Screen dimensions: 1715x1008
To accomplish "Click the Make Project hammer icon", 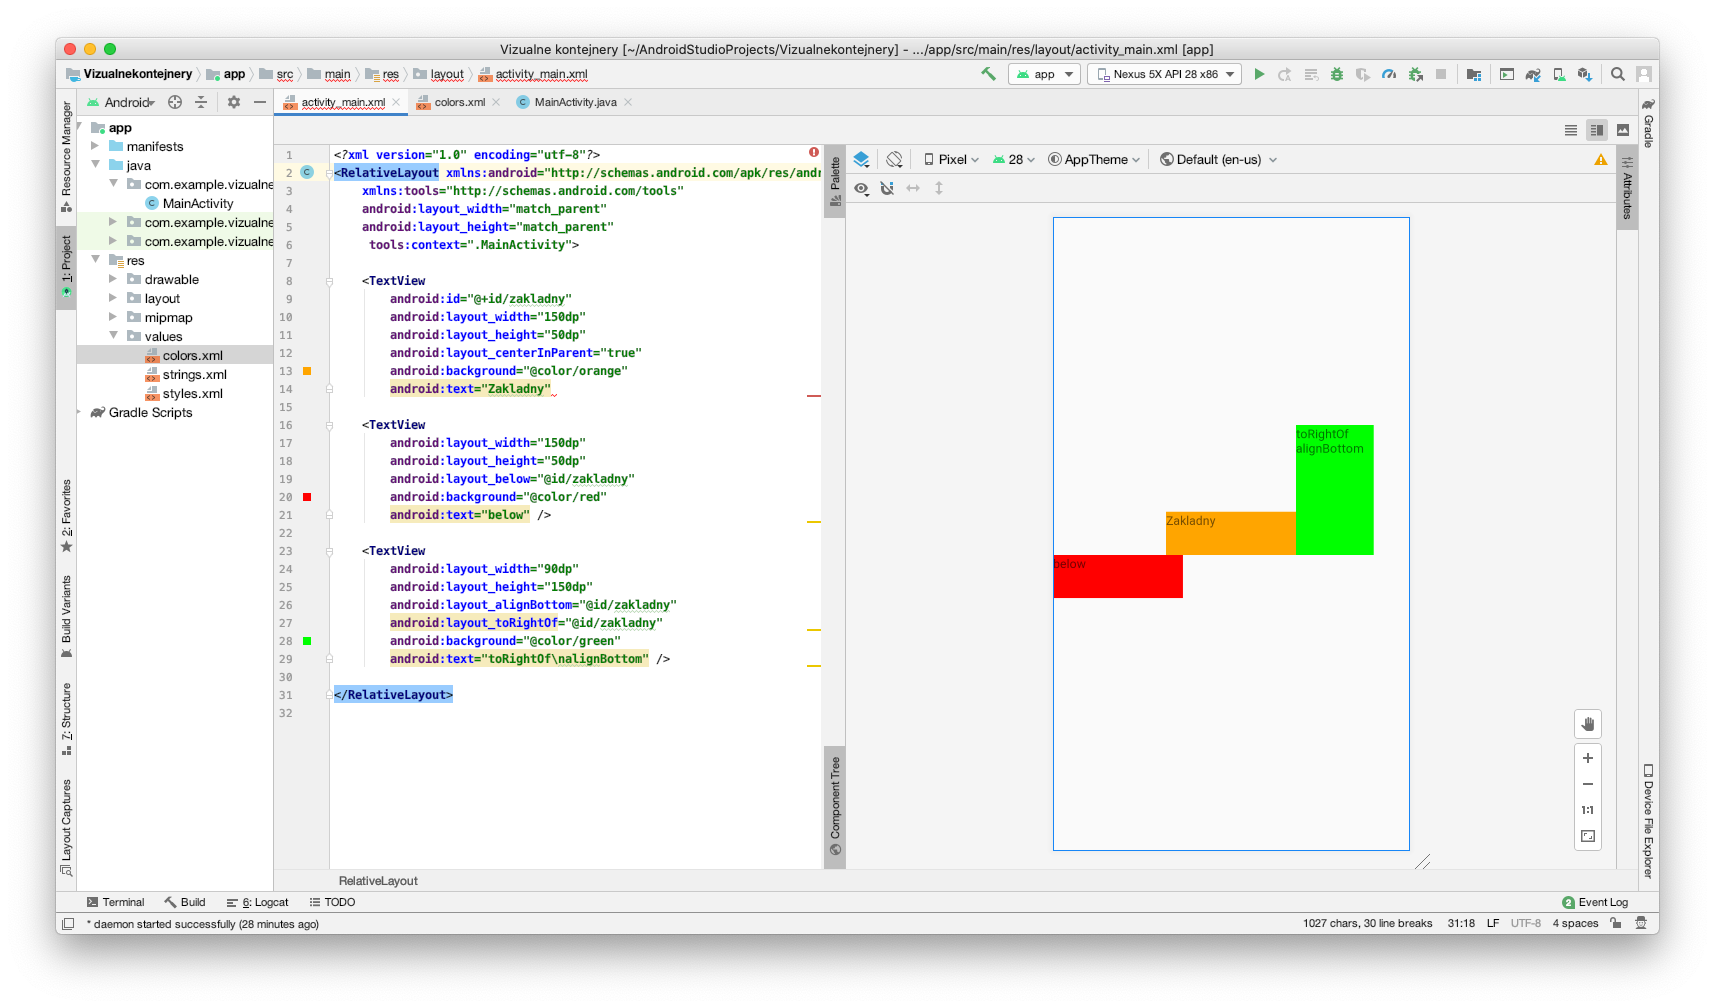I will click(988, 74).
